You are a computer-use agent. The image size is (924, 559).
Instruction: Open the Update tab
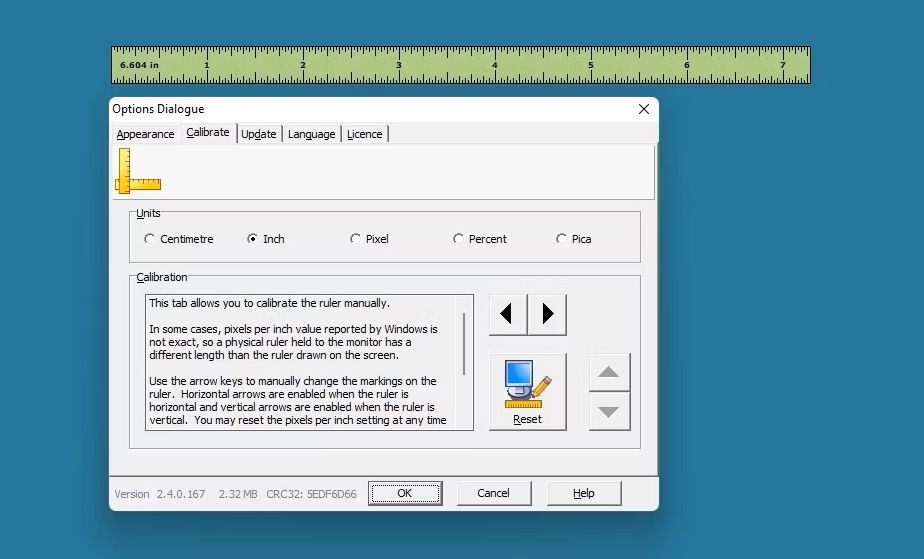[259, 134]
